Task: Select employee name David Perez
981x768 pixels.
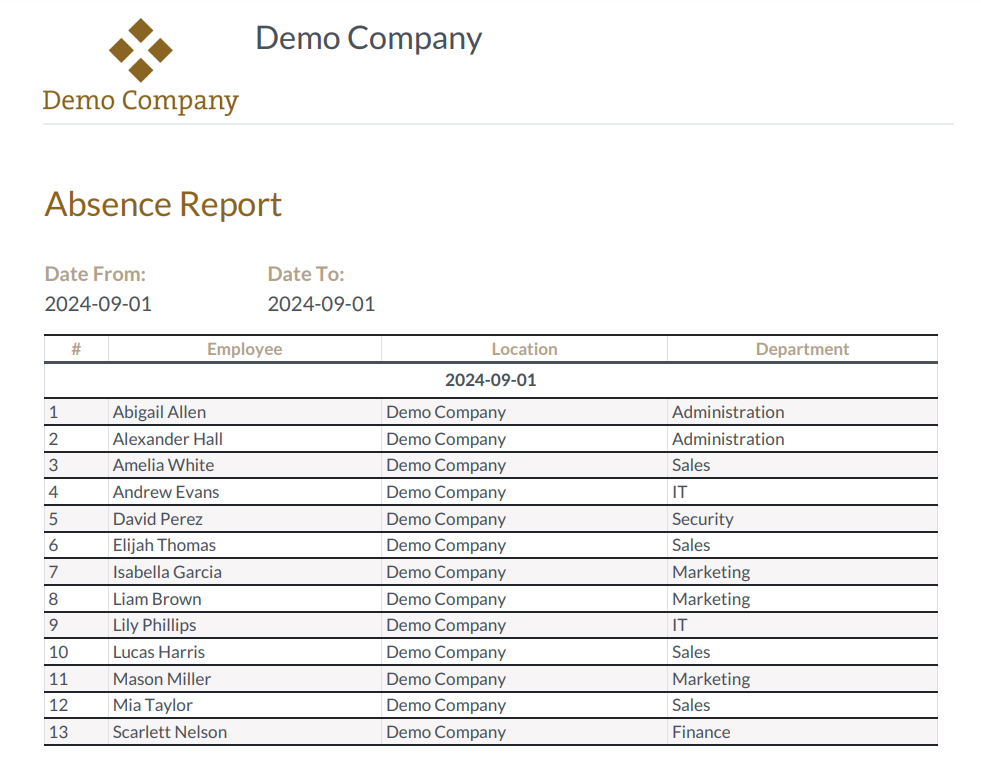Action: (158, 519)
